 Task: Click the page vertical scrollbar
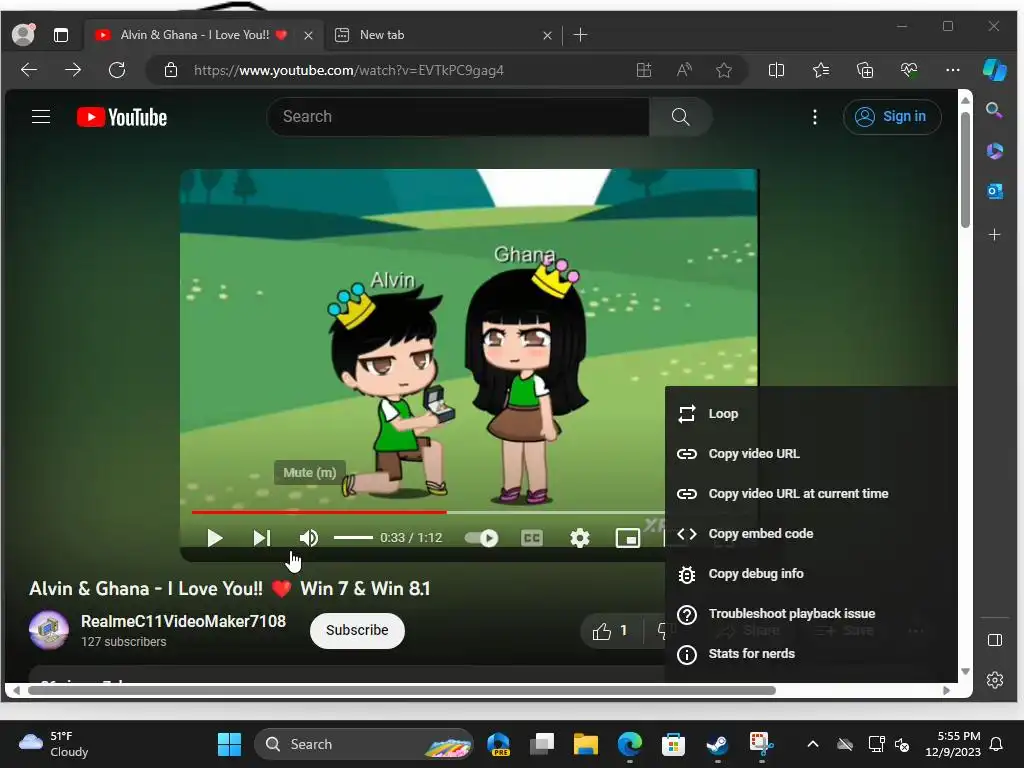[965, 170]
